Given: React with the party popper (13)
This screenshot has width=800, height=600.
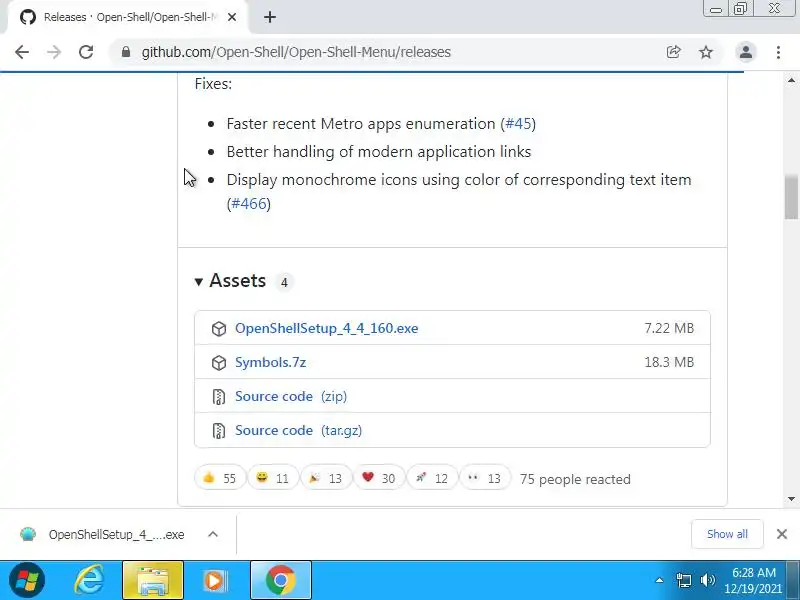Looking at the screenshot, I should [x=326, y=478].
